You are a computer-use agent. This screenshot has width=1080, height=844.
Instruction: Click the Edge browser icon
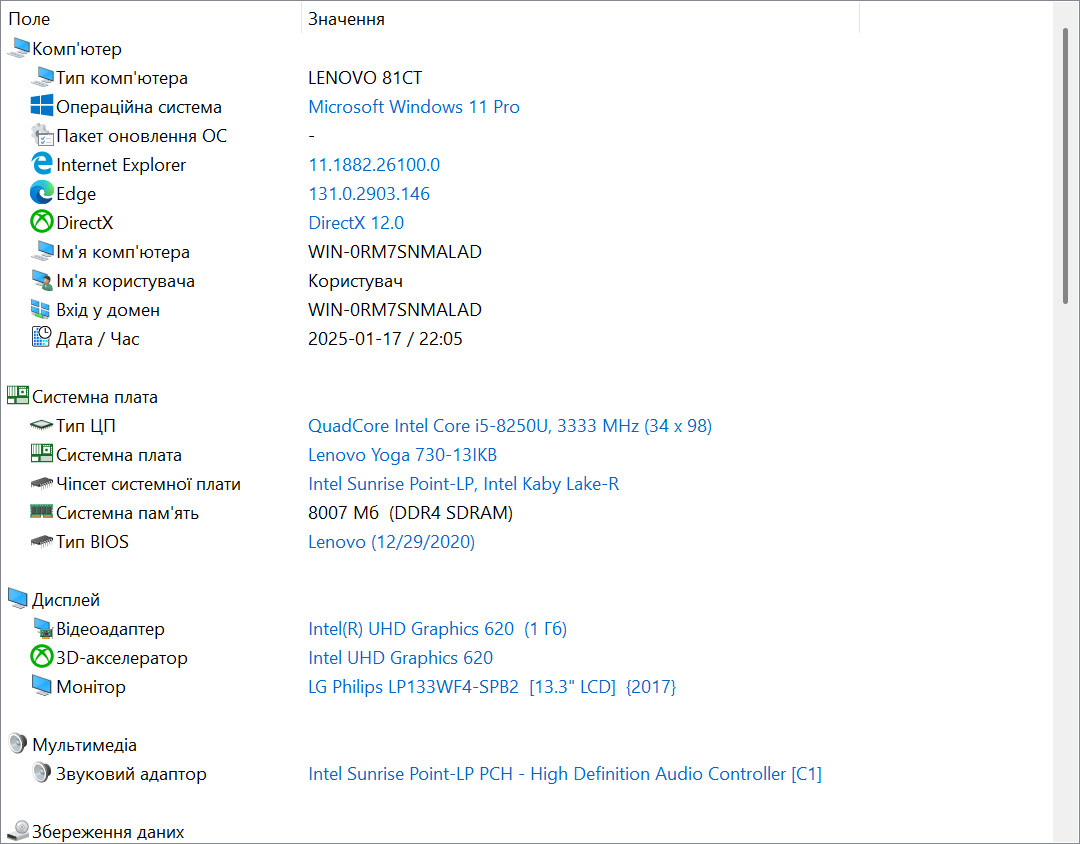click(x=42, y=193)
